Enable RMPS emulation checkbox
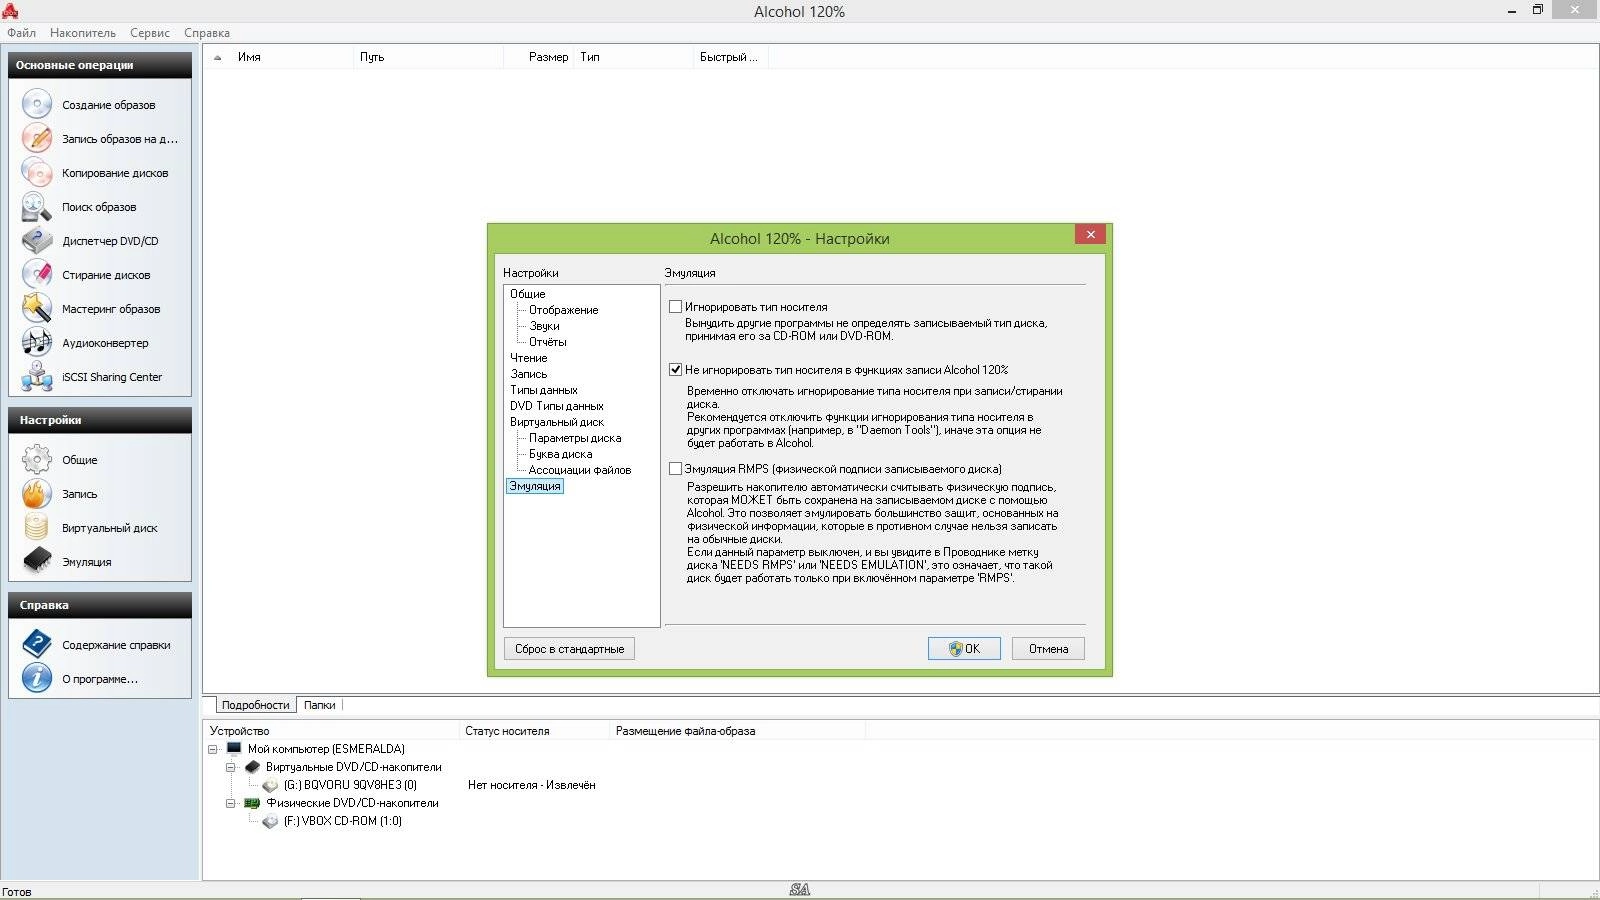The image size is (1600, 900). pos(675,469)
